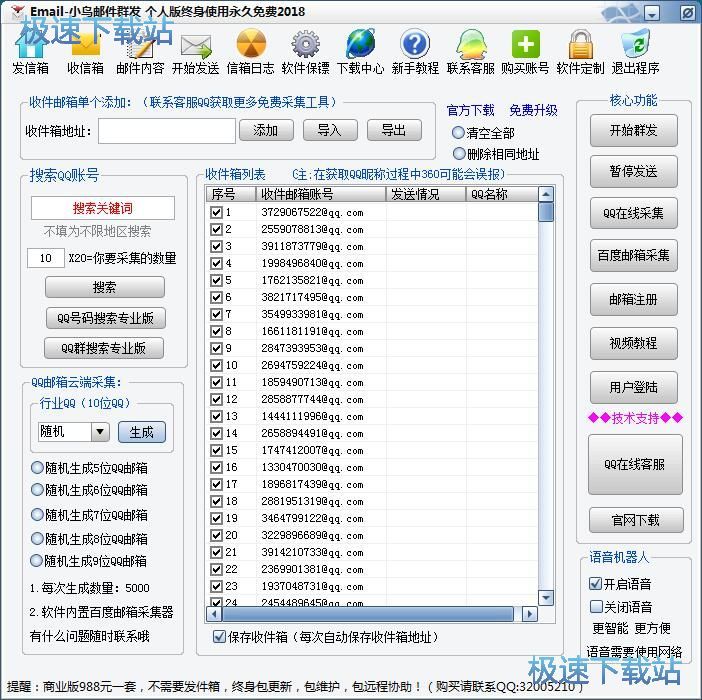Click the 暂停发送 button
Viewport: 702px width, 700px height.
(x=634, y=171)
